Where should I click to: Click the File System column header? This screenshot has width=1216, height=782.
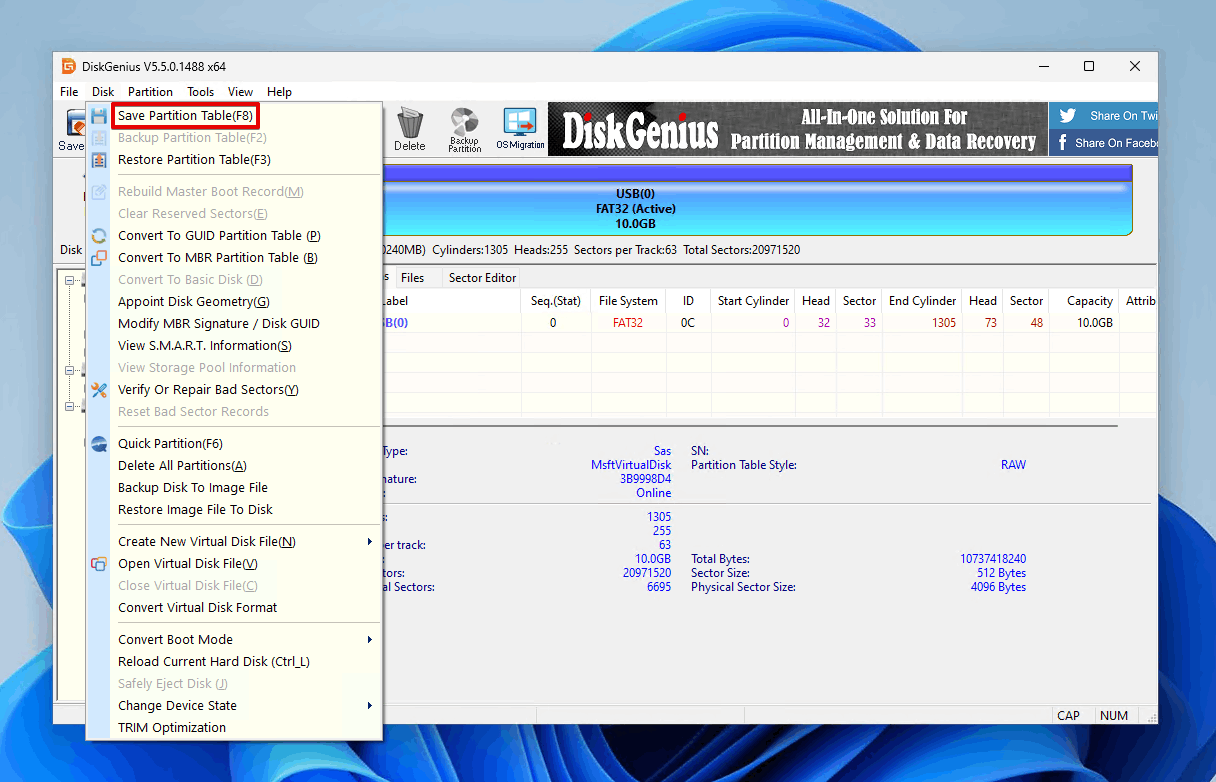[x=628, y=301]
